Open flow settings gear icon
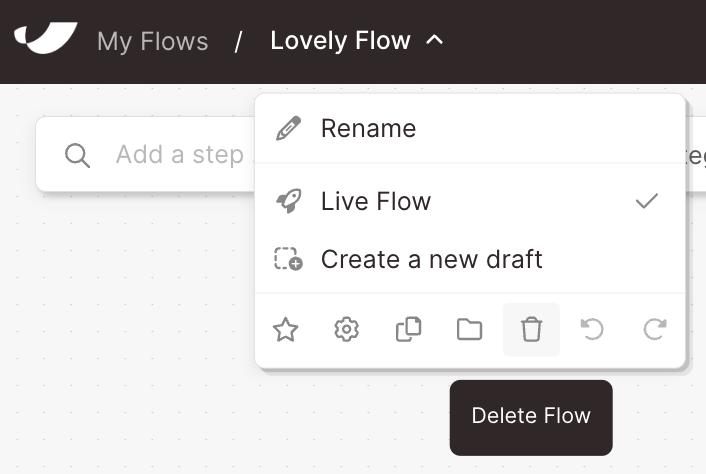706x474 pixels. click(347, 330)
